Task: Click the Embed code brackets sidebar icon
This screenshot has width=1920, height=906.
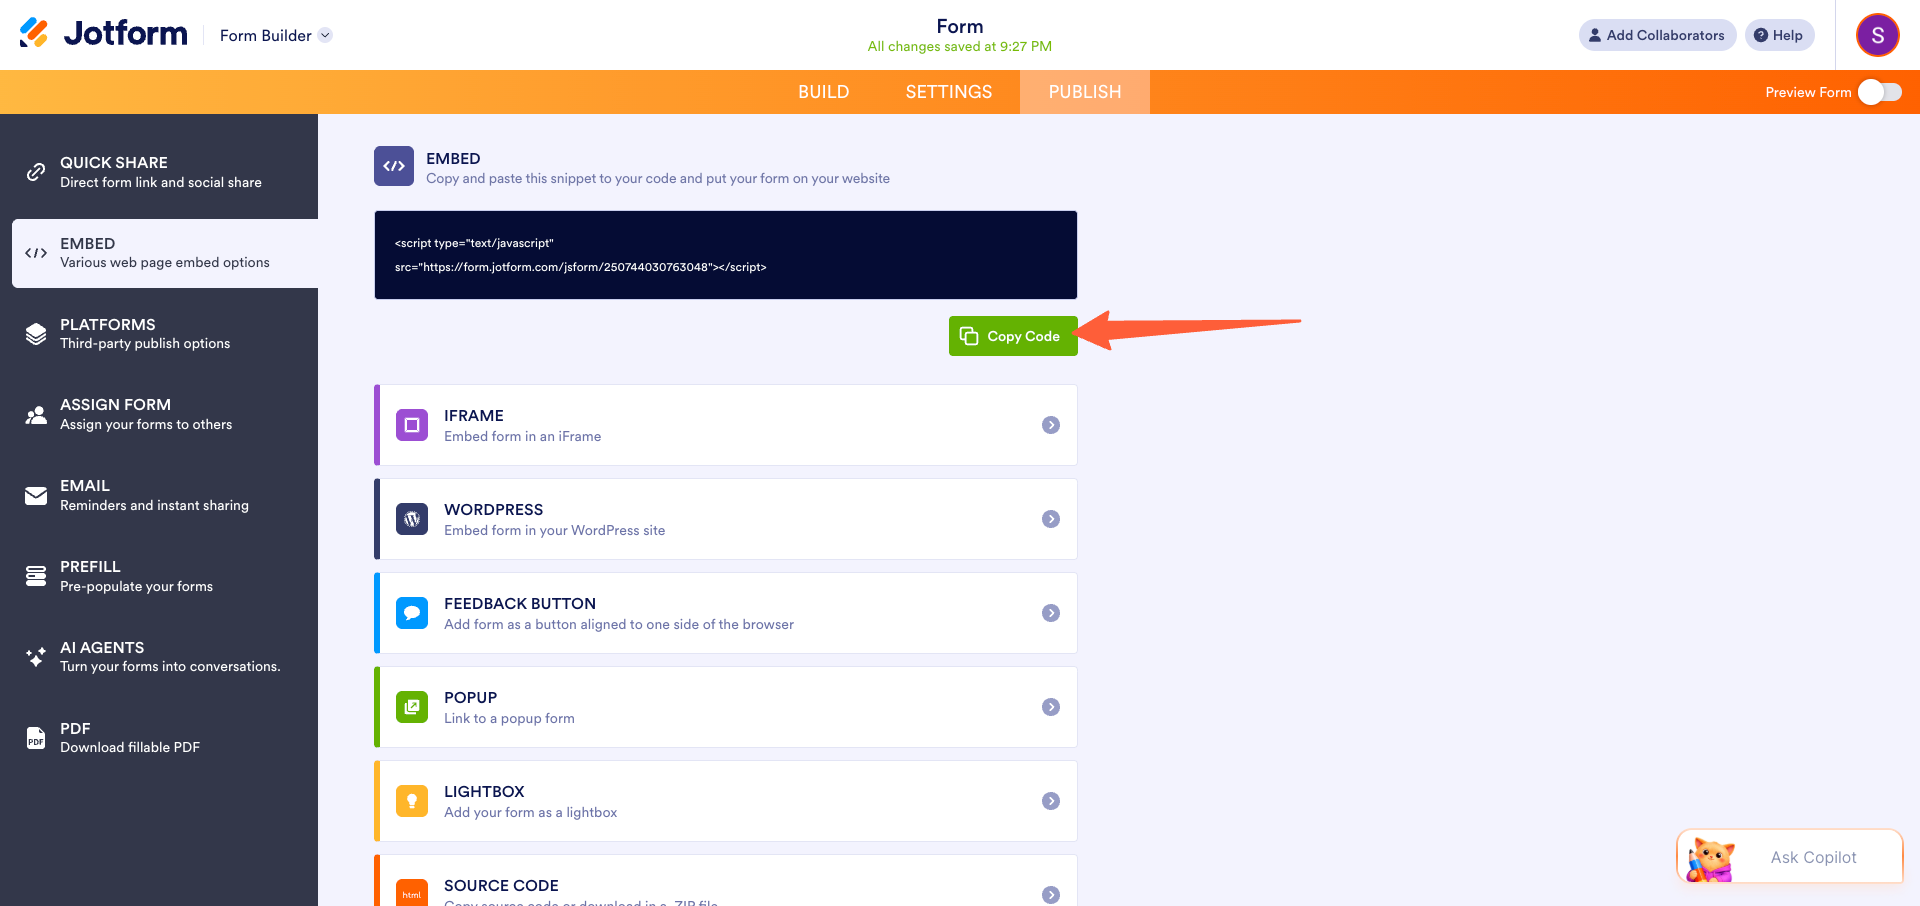Action: pyautogui.click(x=36, y=253)
